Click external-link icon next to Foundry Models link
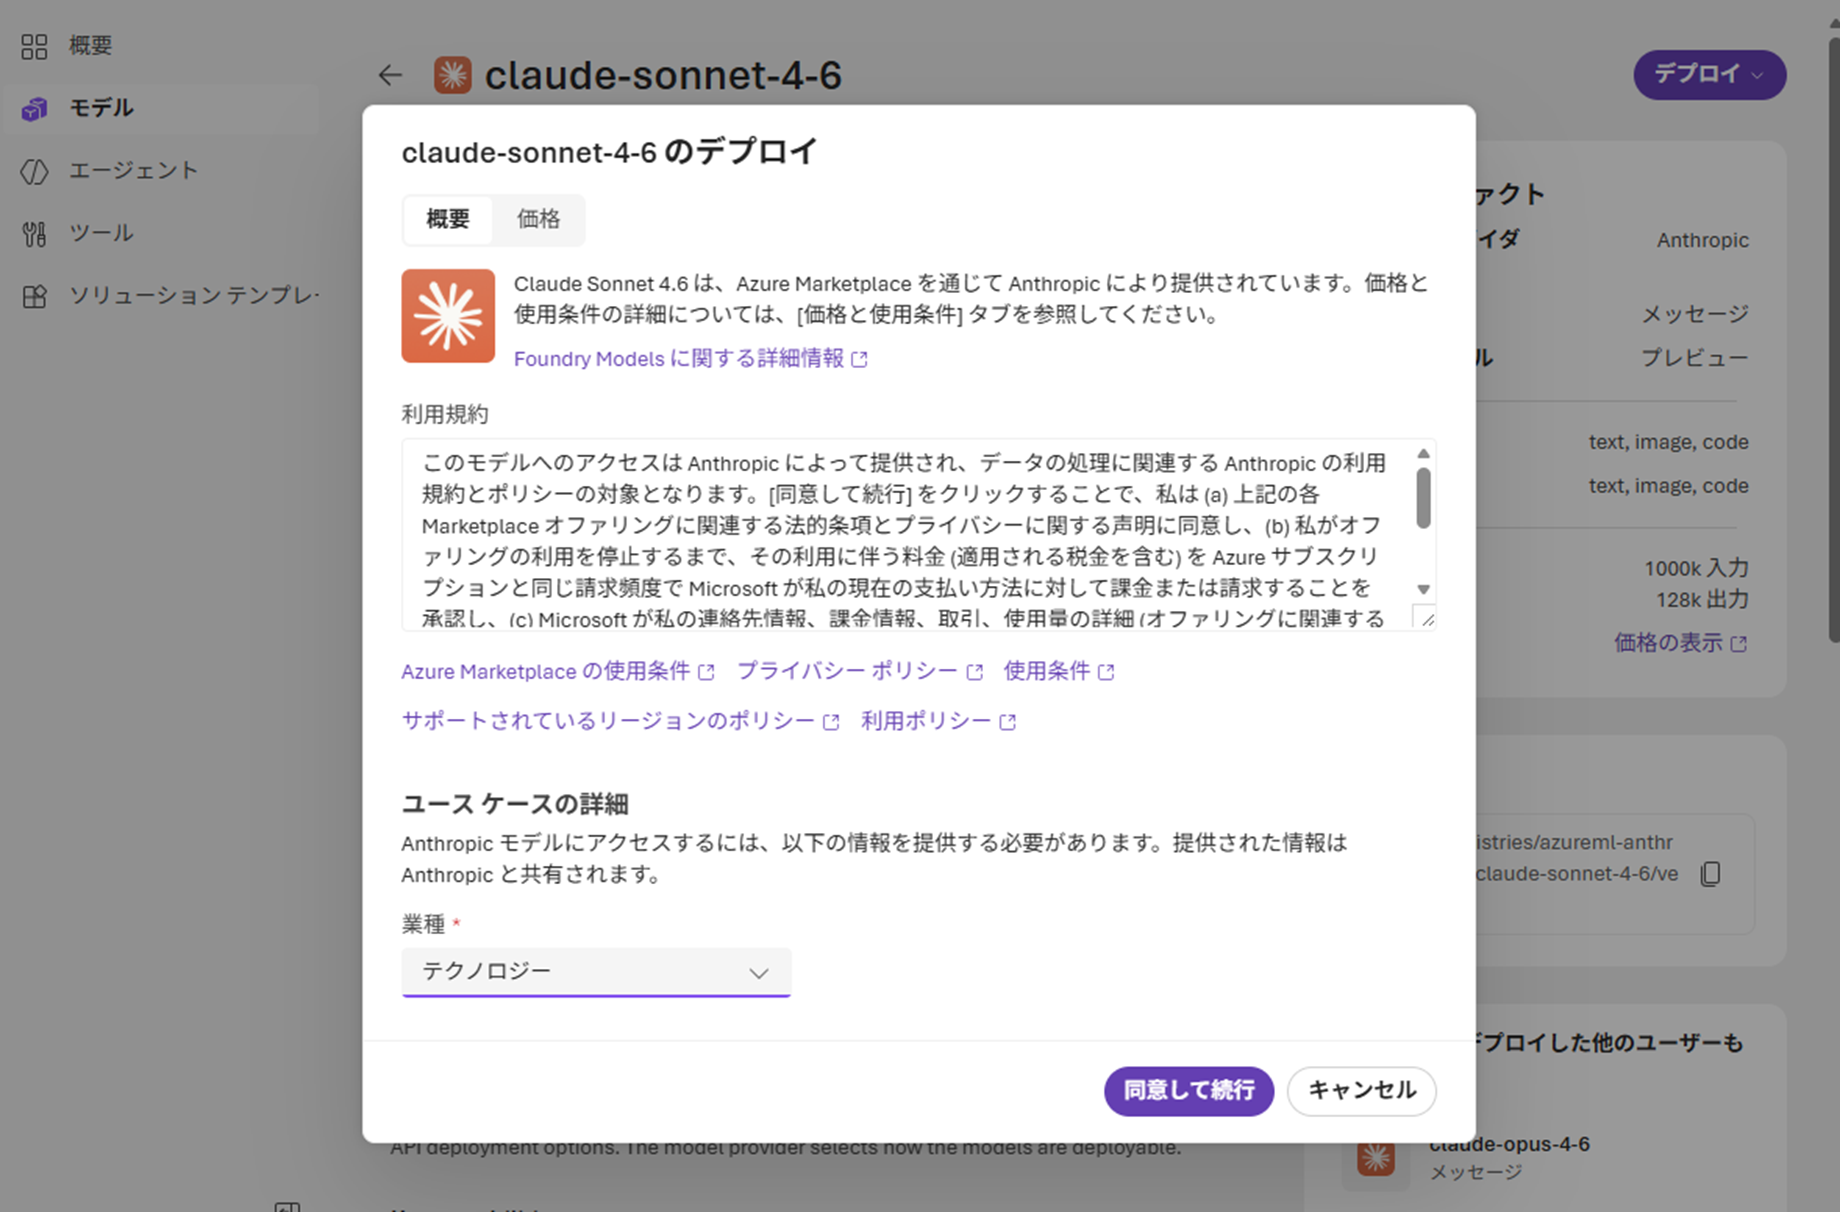 point(860,359)
